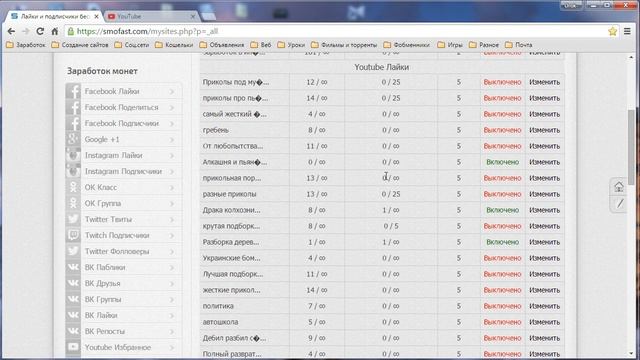The width and height of the screenshot is (640, 360).
Task: Click the ОК Группа sidebar icon
Action: (x=73, y=203)
